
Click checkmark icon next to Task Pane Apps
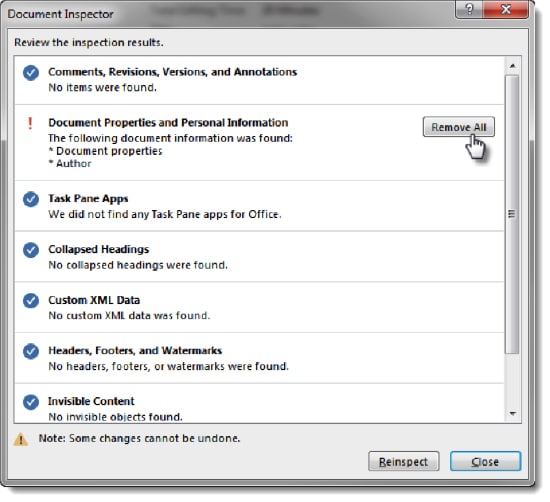tap(31, 199)
